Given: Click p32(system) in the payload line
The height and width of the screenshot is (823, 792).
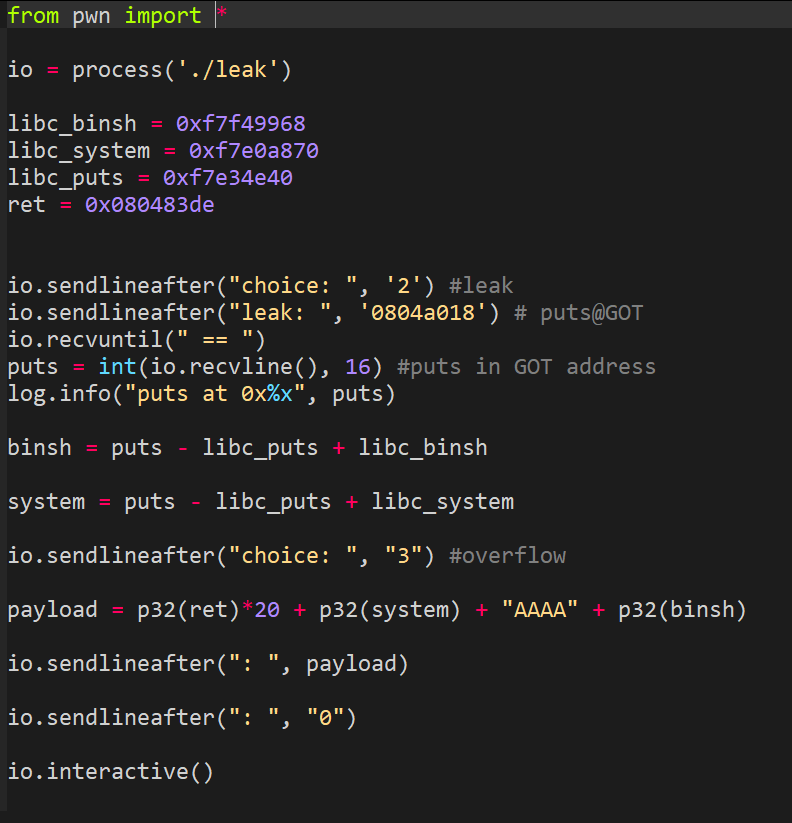Looking at the screenshot, I should [390, 610].
